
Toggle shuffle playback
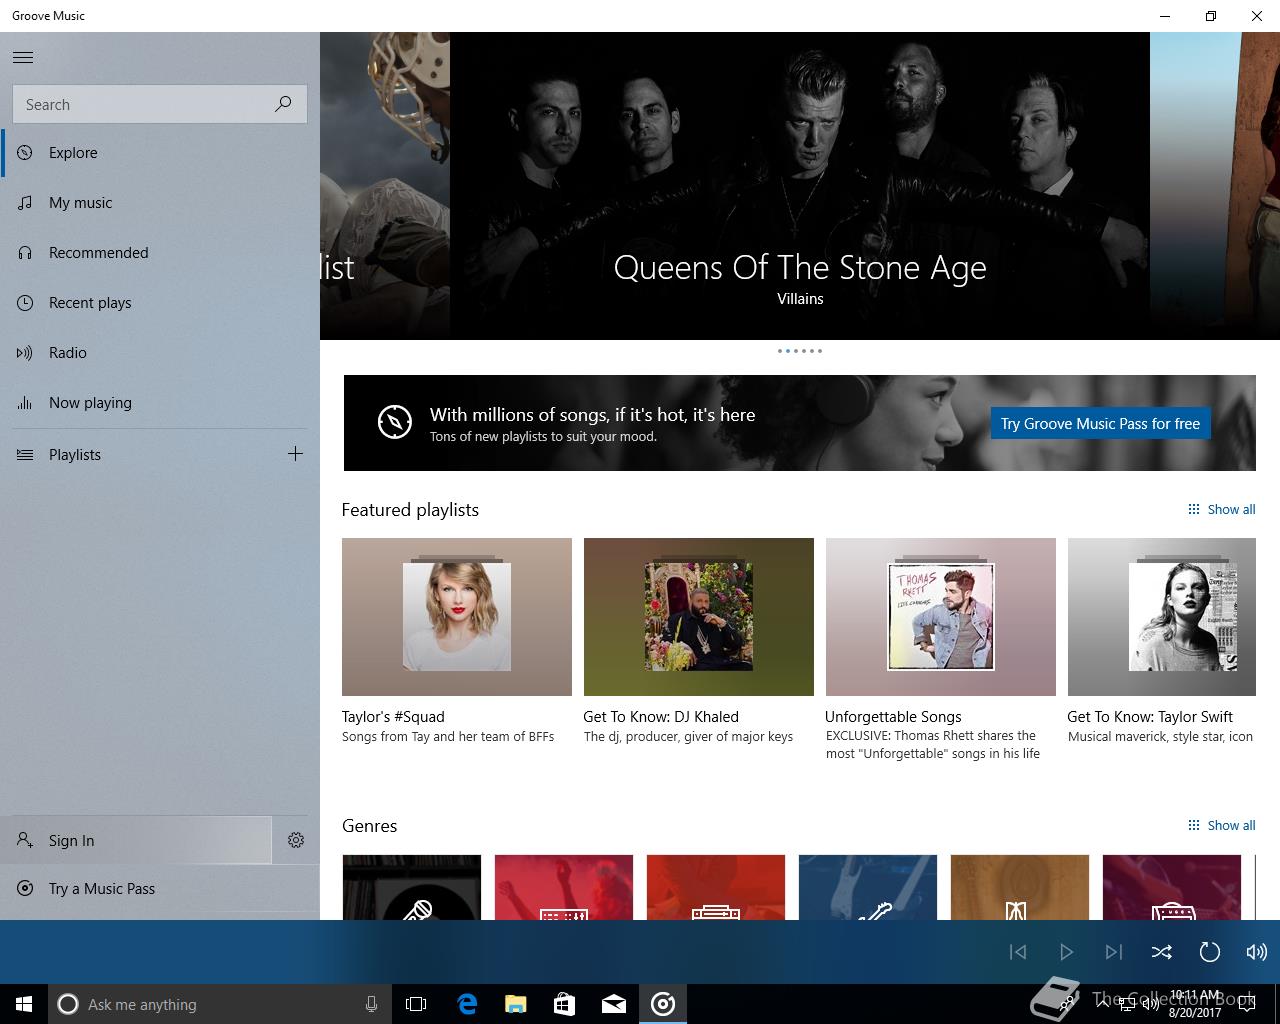(x=1162, y=952)
